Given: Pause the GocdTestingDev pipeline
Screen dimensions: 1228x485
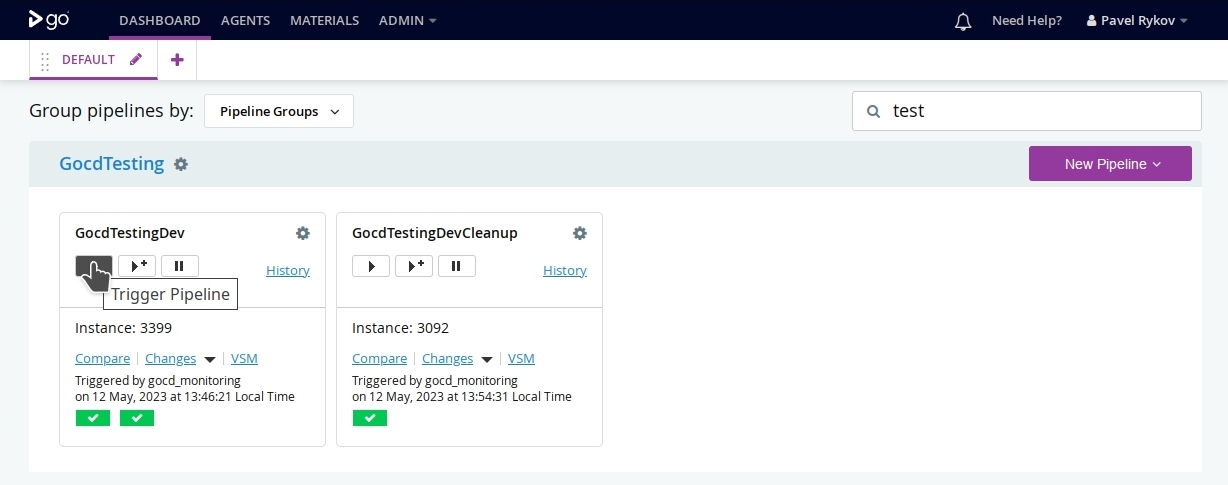Looking at the screenshot, I should point(180,266).
